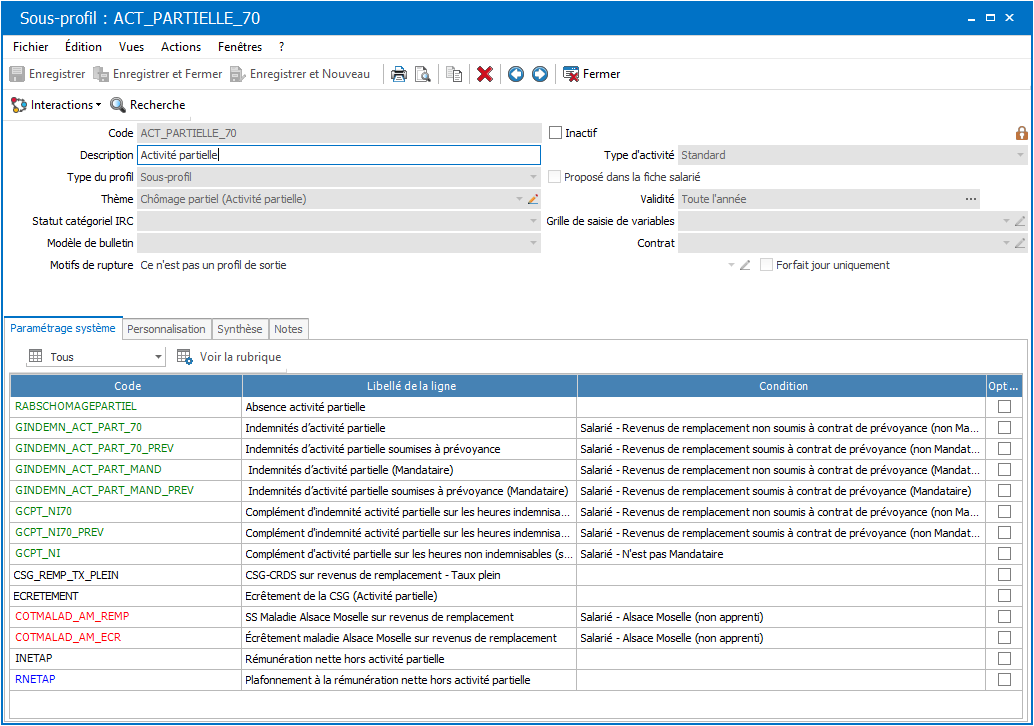
Task: Go to previous record arrow
Action: [x=516, y=74]
